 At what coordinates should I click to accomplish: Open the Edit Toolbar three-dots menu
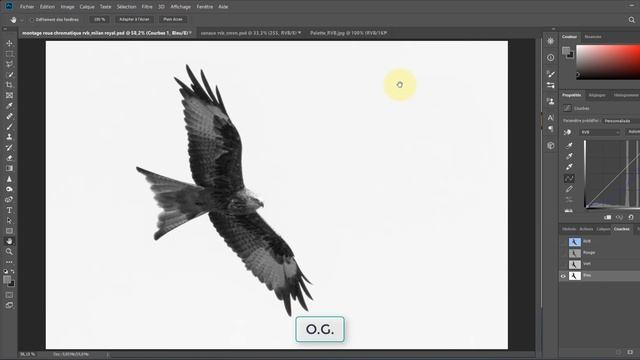point(9,262)
